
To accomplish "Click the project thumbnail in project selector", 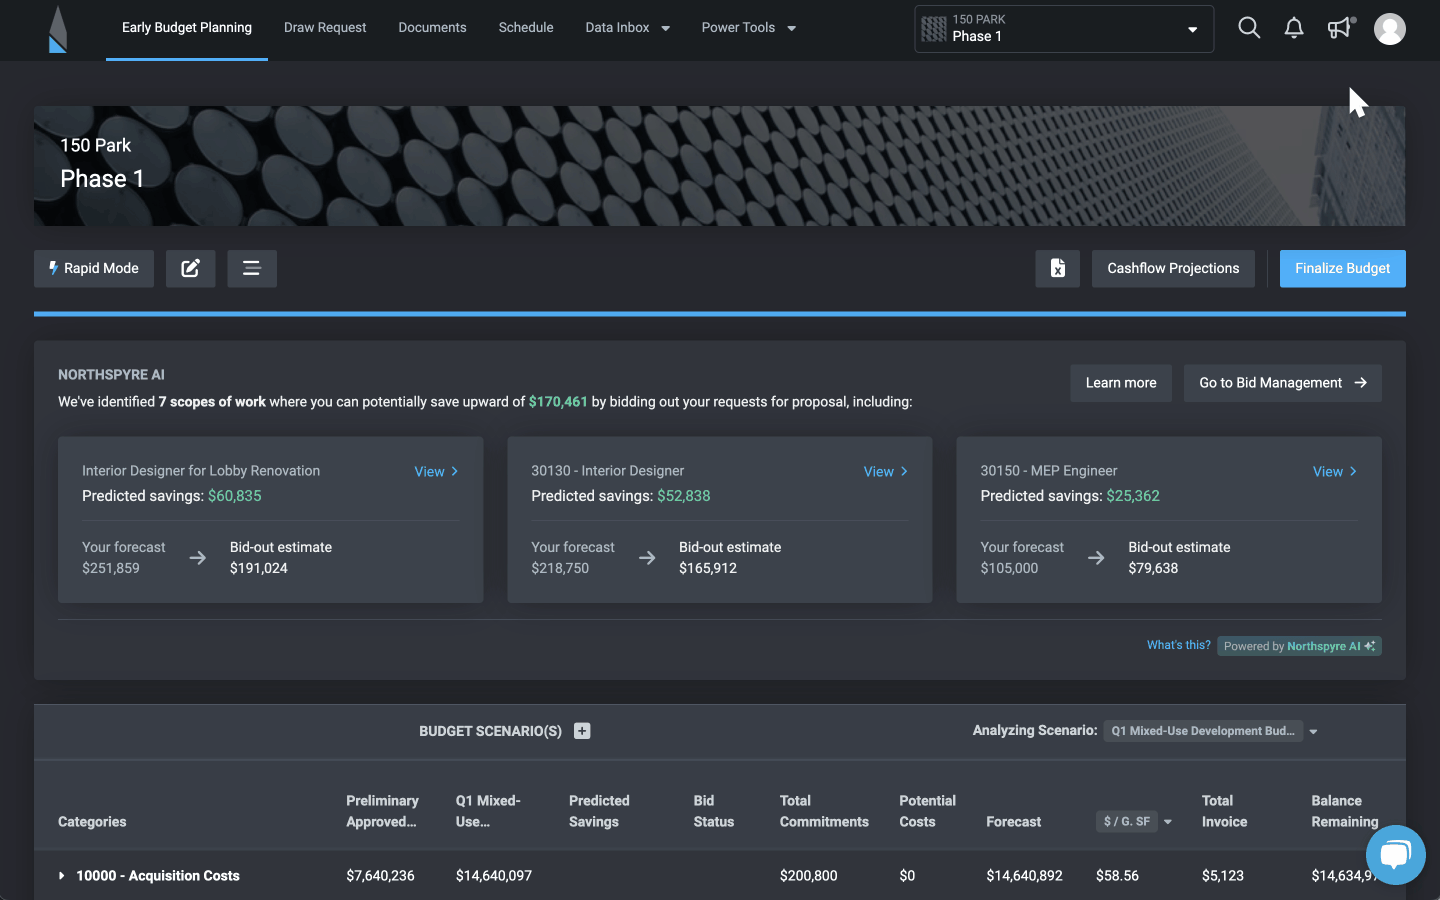I will 933,29.
